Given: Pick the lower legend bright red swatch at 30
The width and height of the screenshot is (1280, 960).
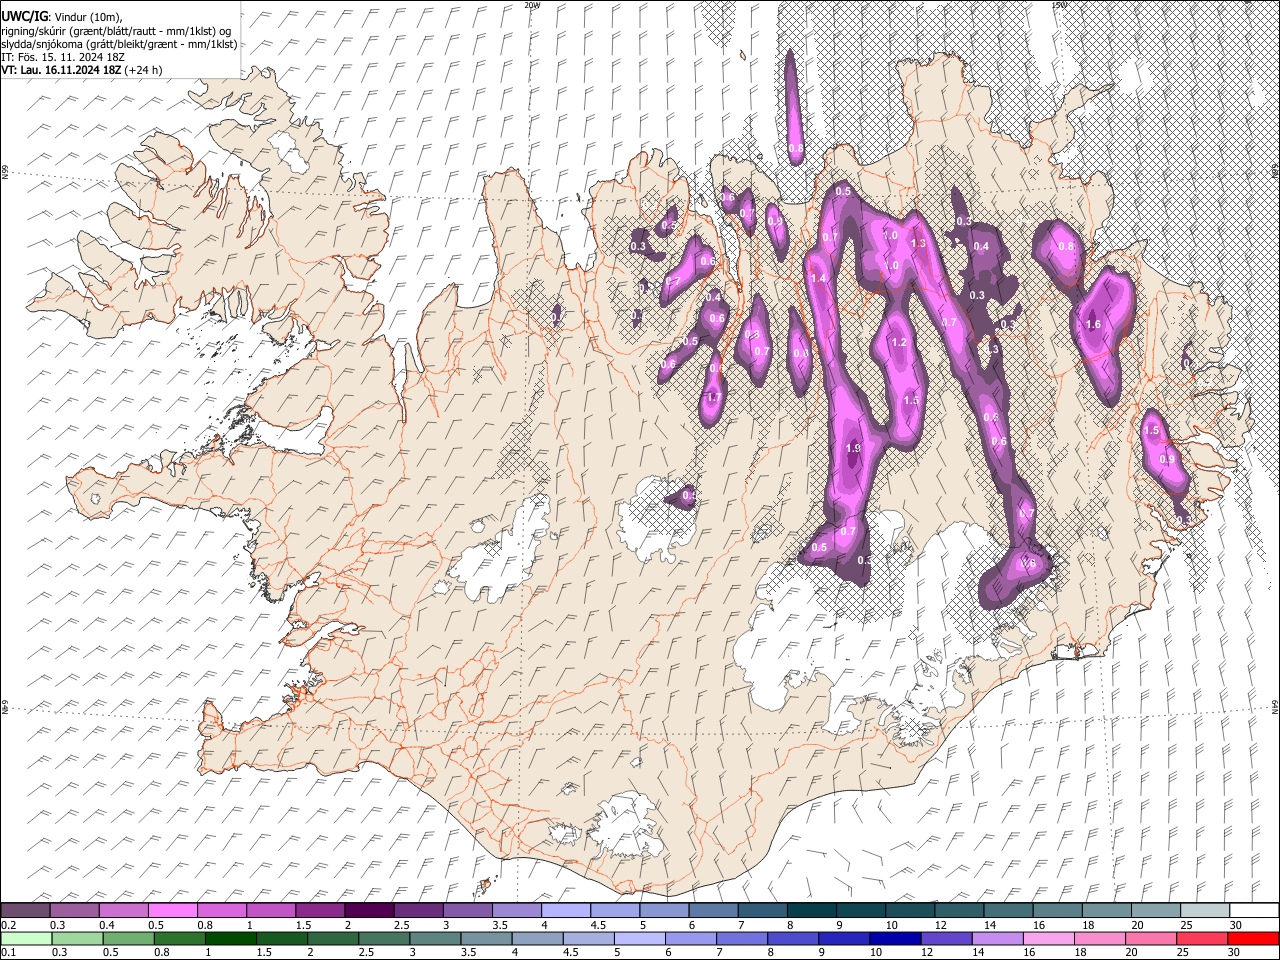Looking at the screenshot, I should (1253, 938).
